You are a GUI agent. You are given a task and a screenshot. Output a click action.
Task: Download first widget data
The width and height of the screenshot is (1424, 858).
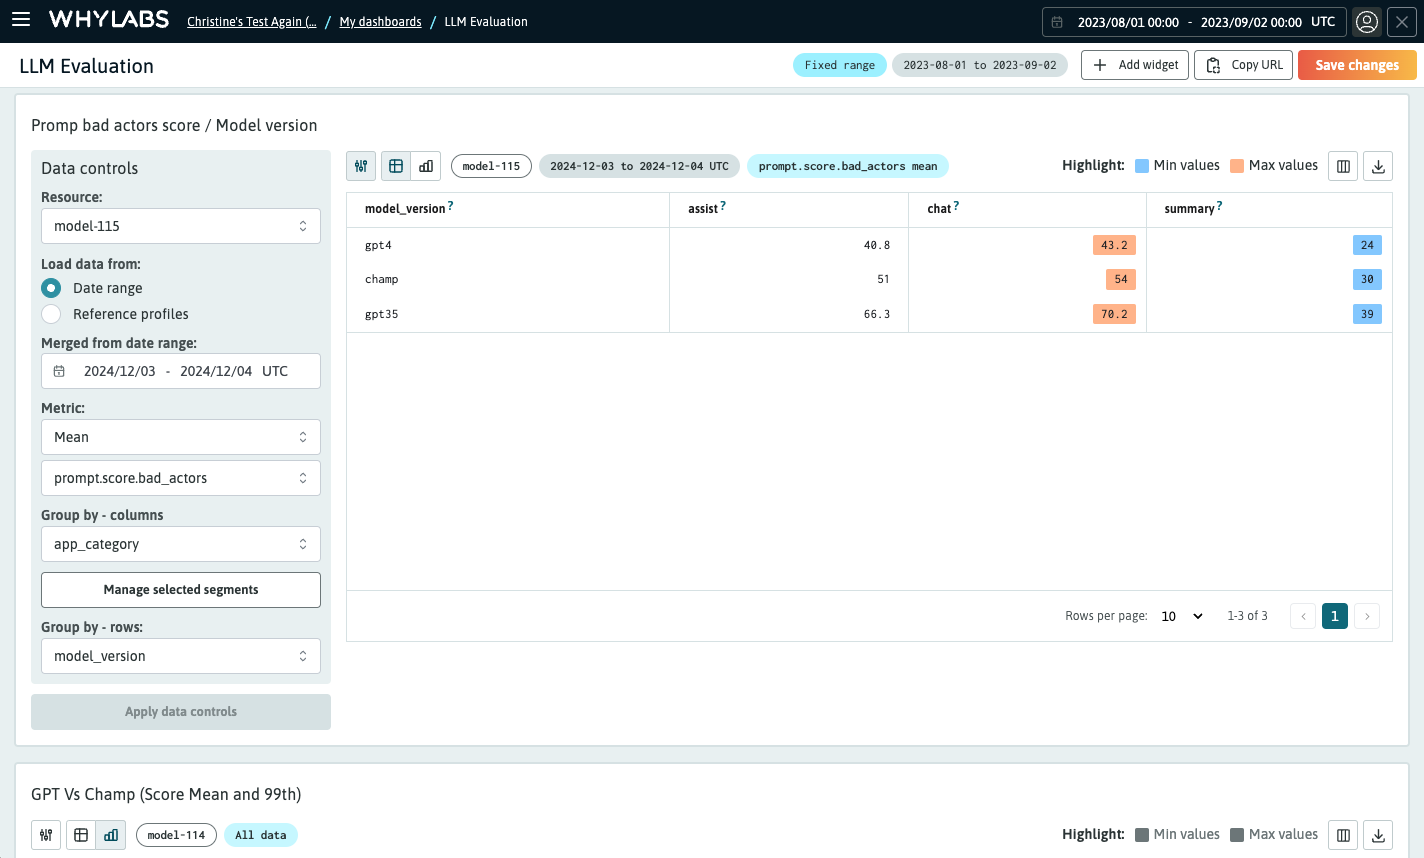coord(1378,166)
